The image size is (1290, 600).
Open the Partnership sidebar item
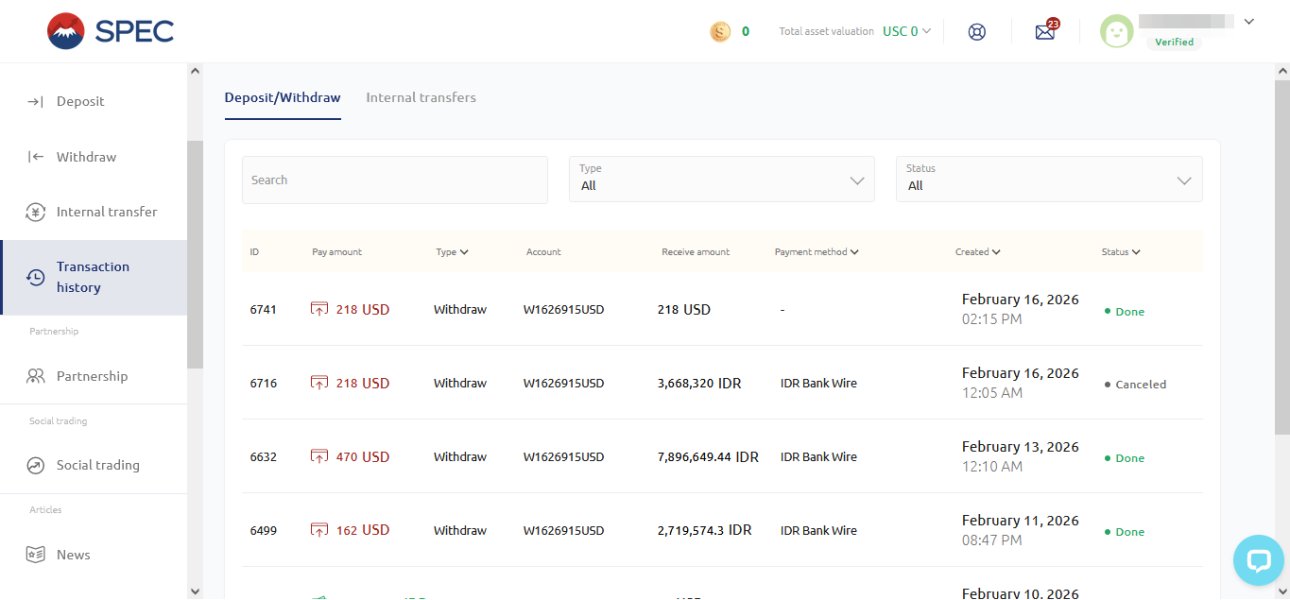(92, 376)
